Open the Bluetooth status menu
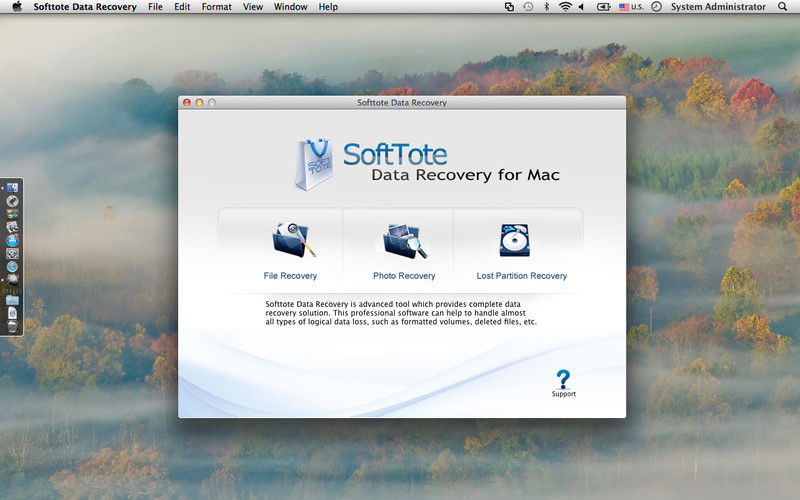 point(546,7)
